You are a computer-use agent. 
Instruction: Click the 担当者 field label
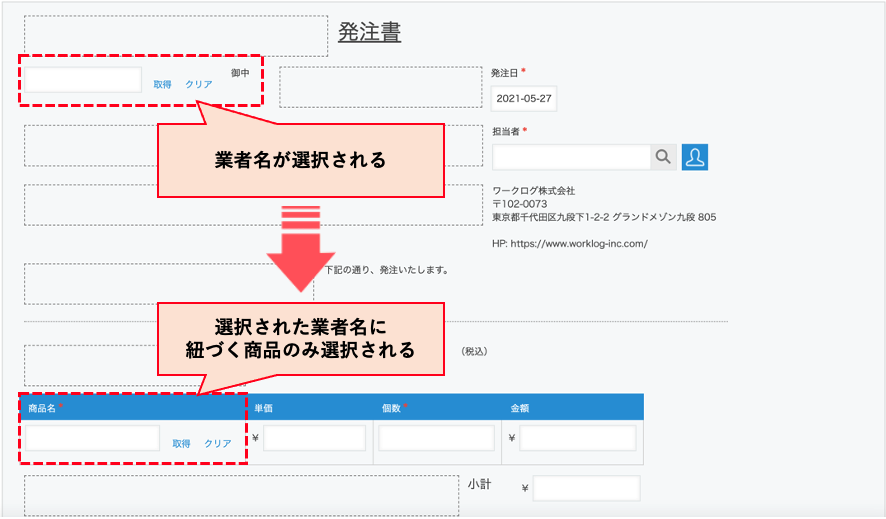pos(506,131)
